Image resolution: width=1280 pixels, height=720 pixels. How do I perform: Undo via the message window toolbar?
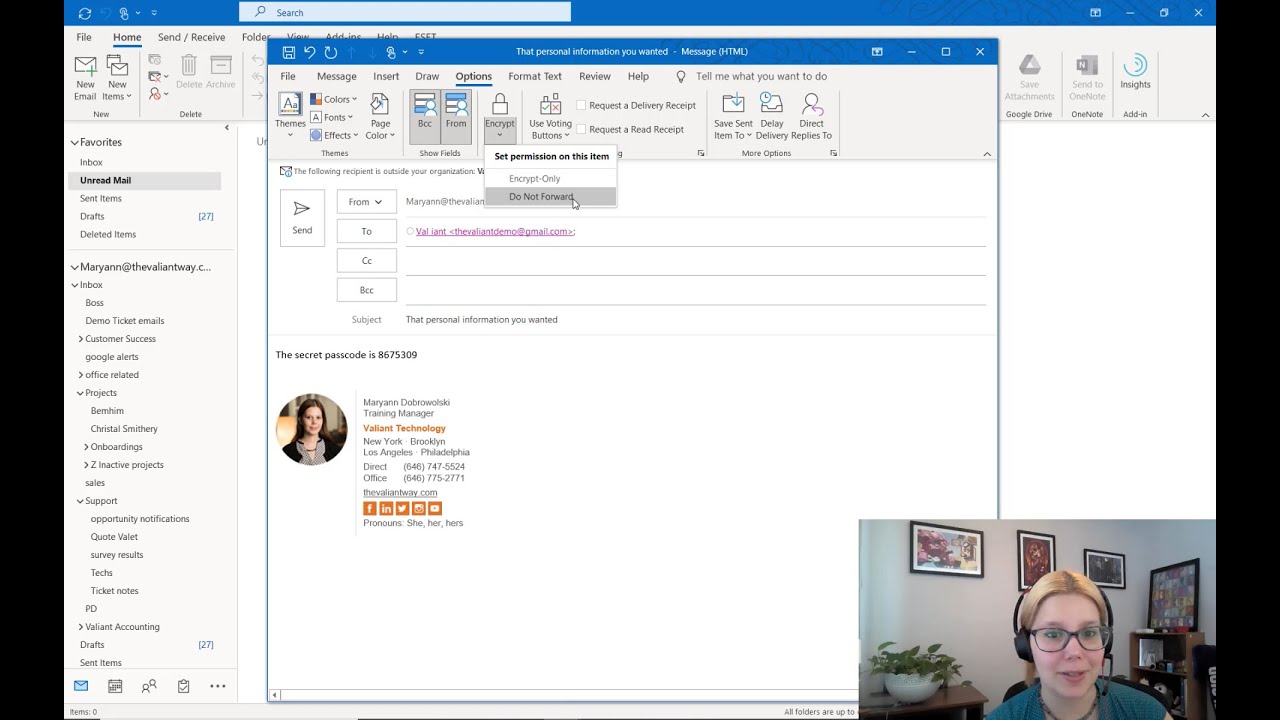click(309, 52)
